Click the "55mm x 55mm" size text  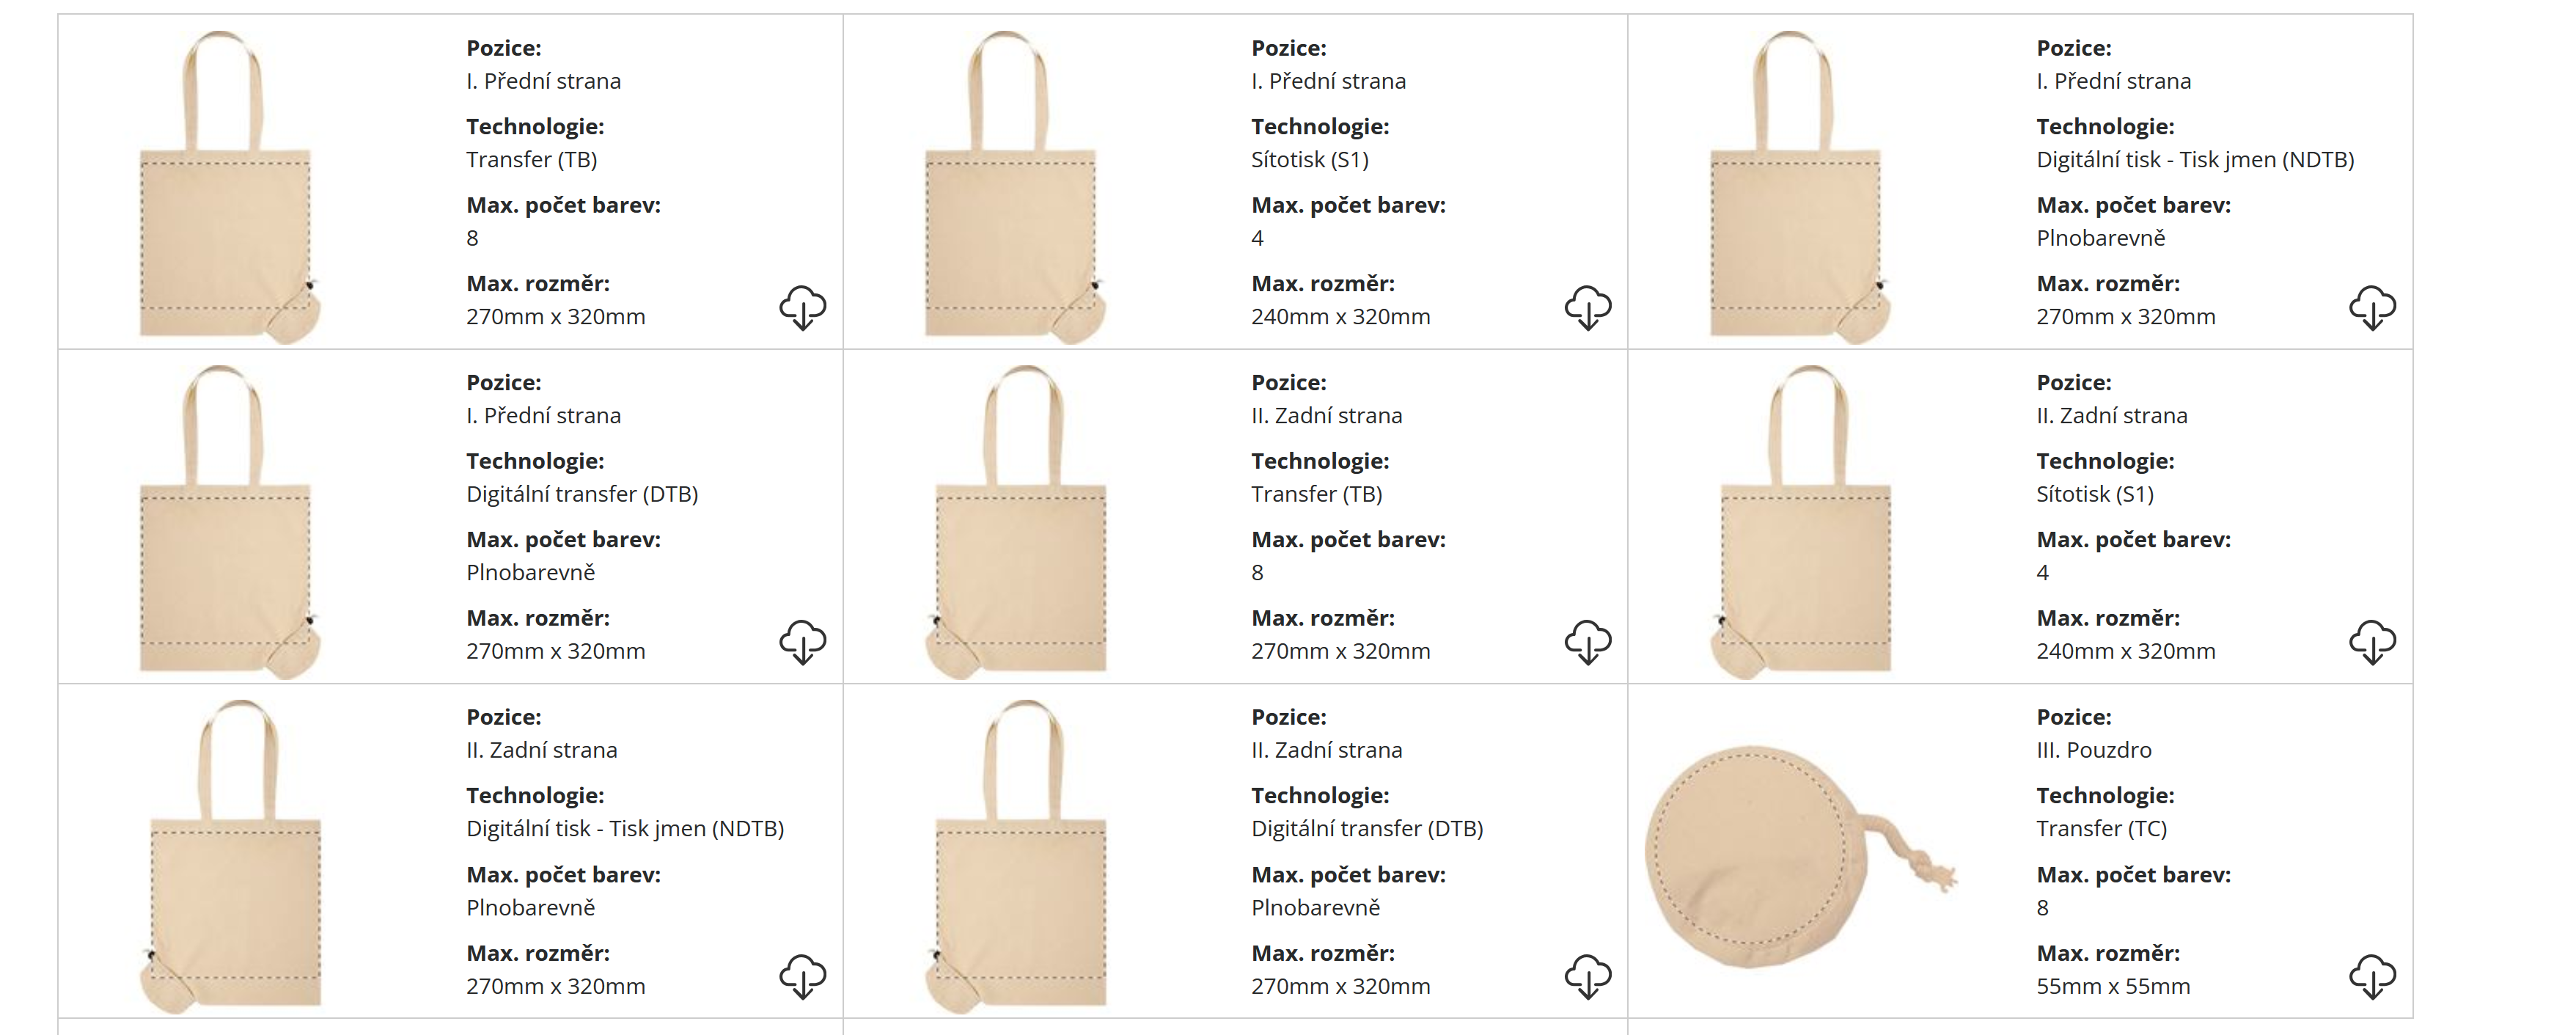(2112, 986)
